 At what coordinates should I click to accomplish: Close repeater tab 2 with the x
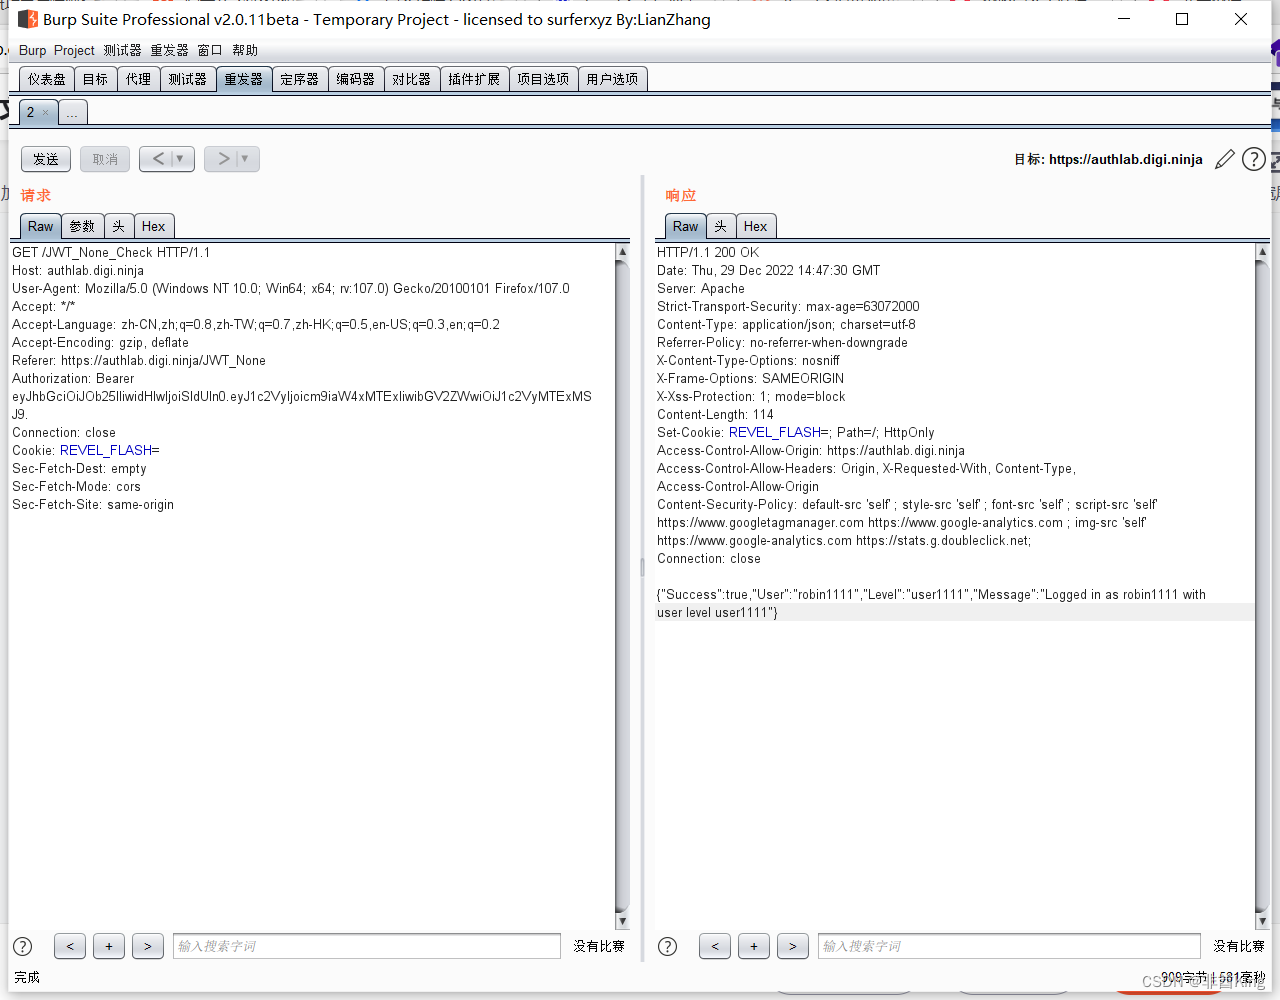pos(45,113)
